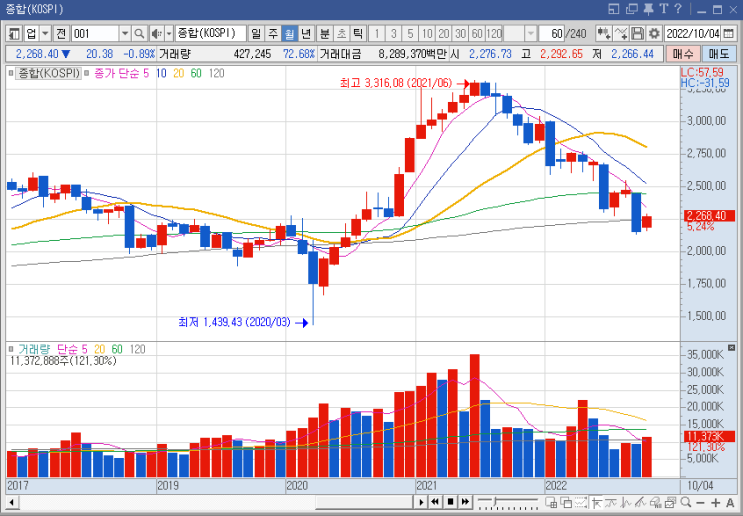Click the bottom magnifier zoom icon

tap(686, 502)
